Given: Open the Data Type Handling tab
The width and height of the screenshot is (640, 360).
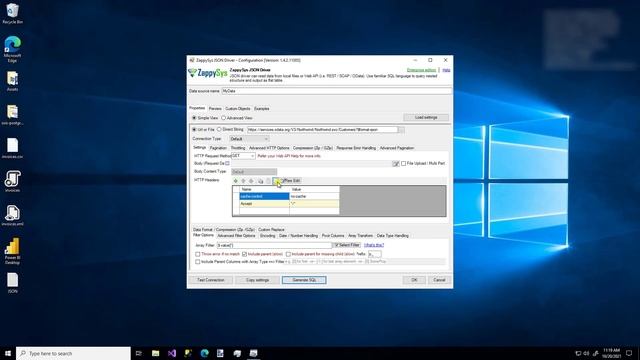Looking at the screenshot, I should click(x=392, y=236).
